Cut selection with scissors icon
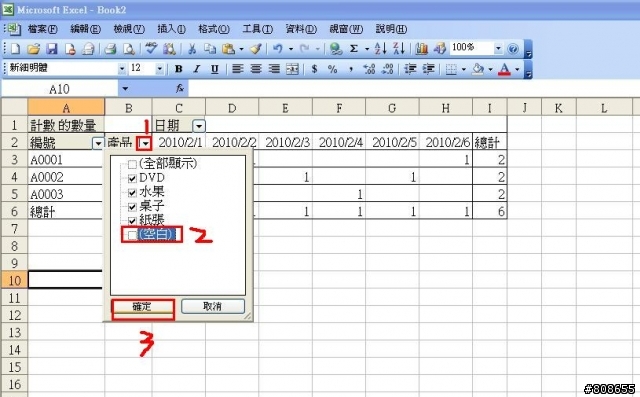 192,49
